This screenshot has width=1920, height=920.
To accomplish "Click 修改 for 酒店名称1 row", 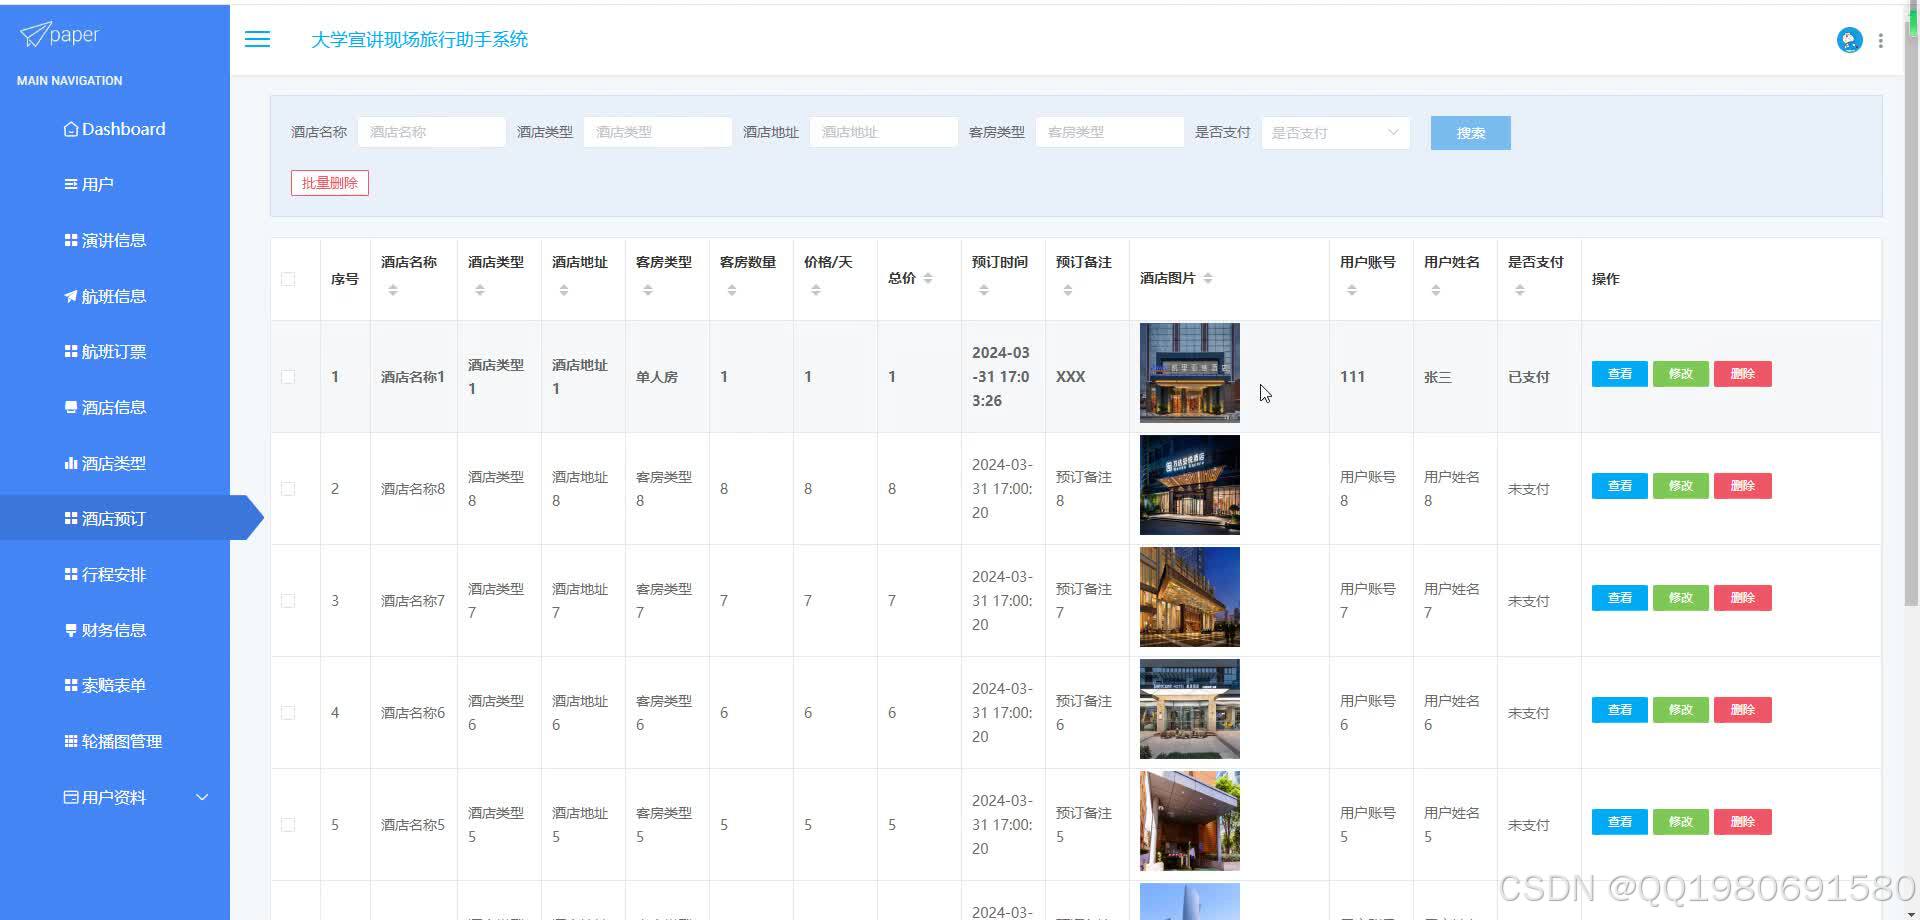I will pyautogui.click(x=1681, y=374).
